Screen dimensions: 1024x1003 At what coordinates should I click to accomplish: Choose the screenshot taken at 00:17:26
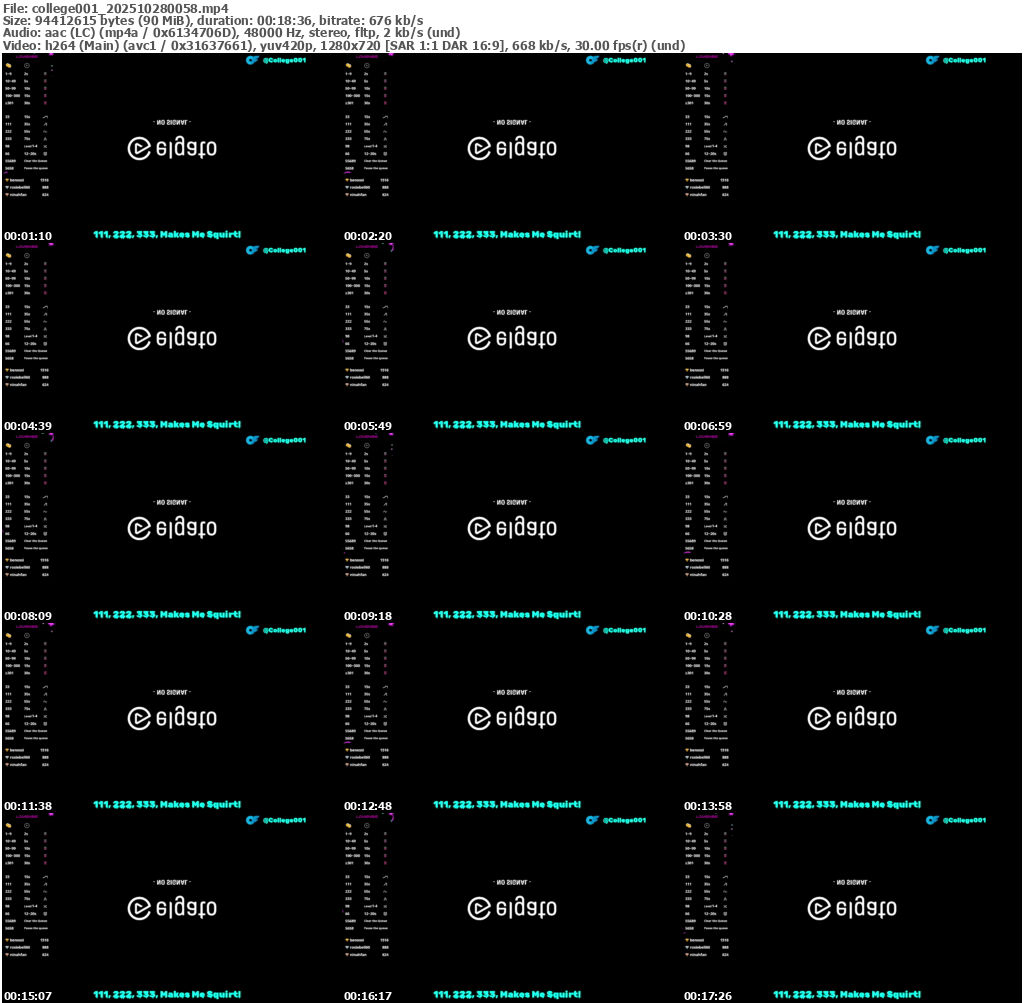[x=852, y=908]
